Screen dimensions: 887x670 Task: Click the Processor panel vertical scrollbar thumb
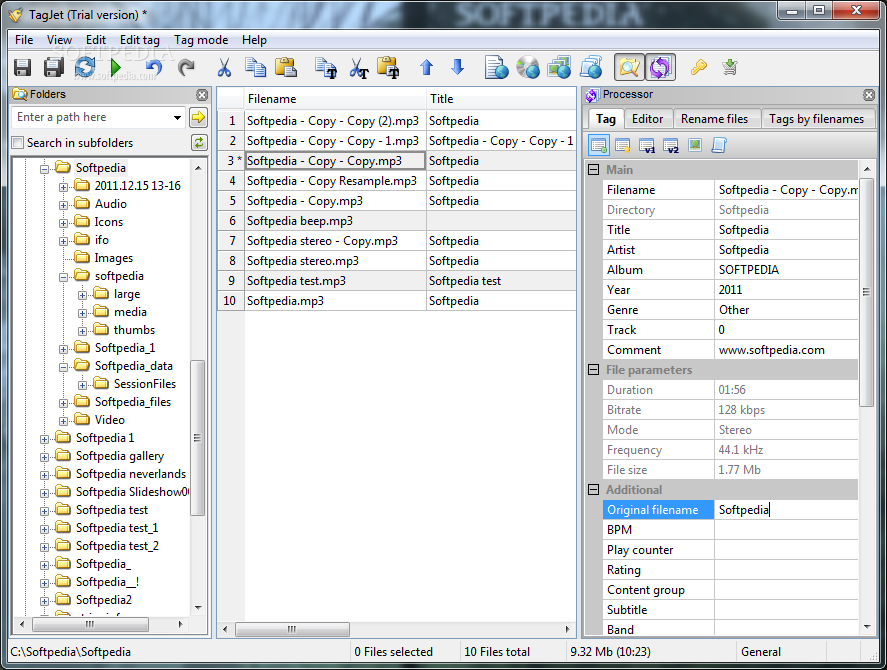pyautogui.click(x=866, y=292)
